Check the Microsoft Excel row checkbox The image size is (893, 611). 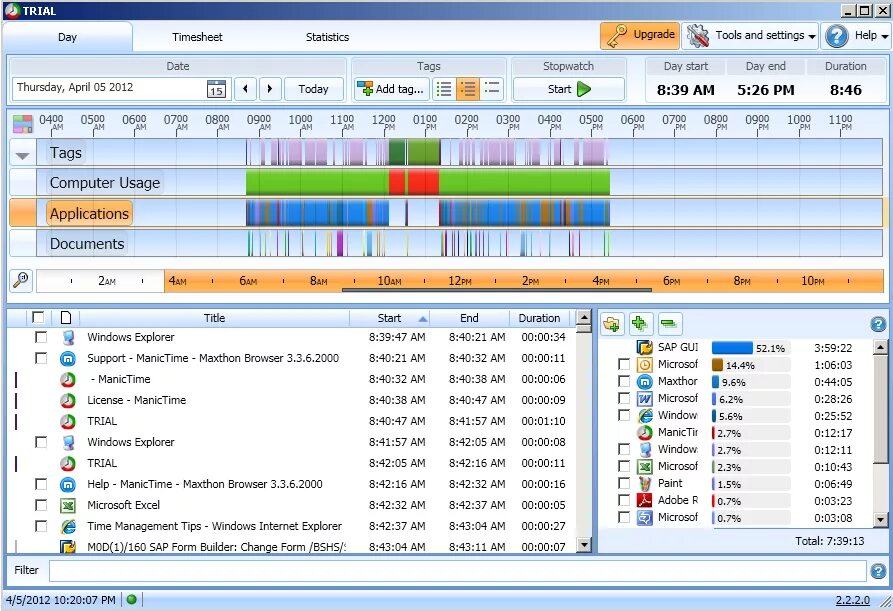(41, 505)
